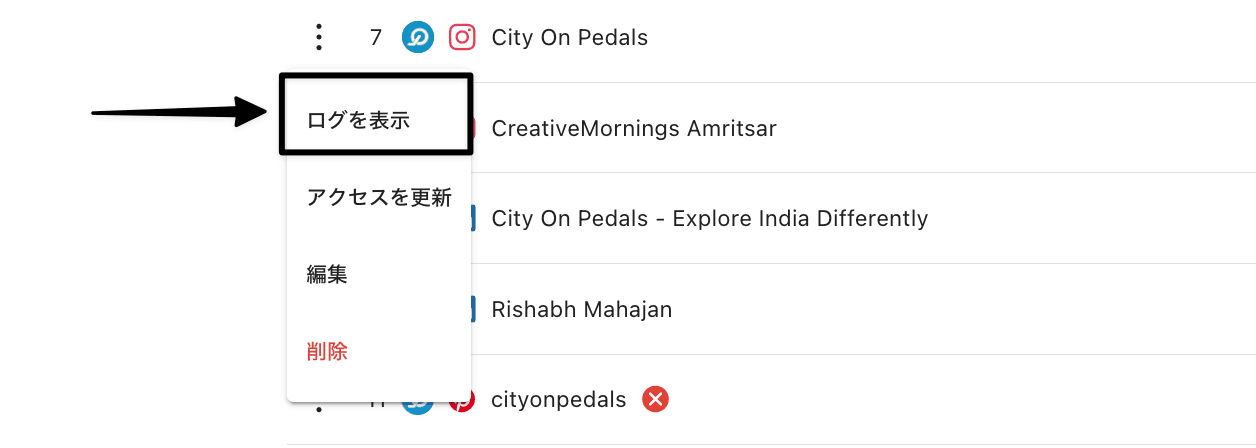Click the Pinterest icon before cityonpedals
Viewport: 1256px width, 448px height.
465,402
